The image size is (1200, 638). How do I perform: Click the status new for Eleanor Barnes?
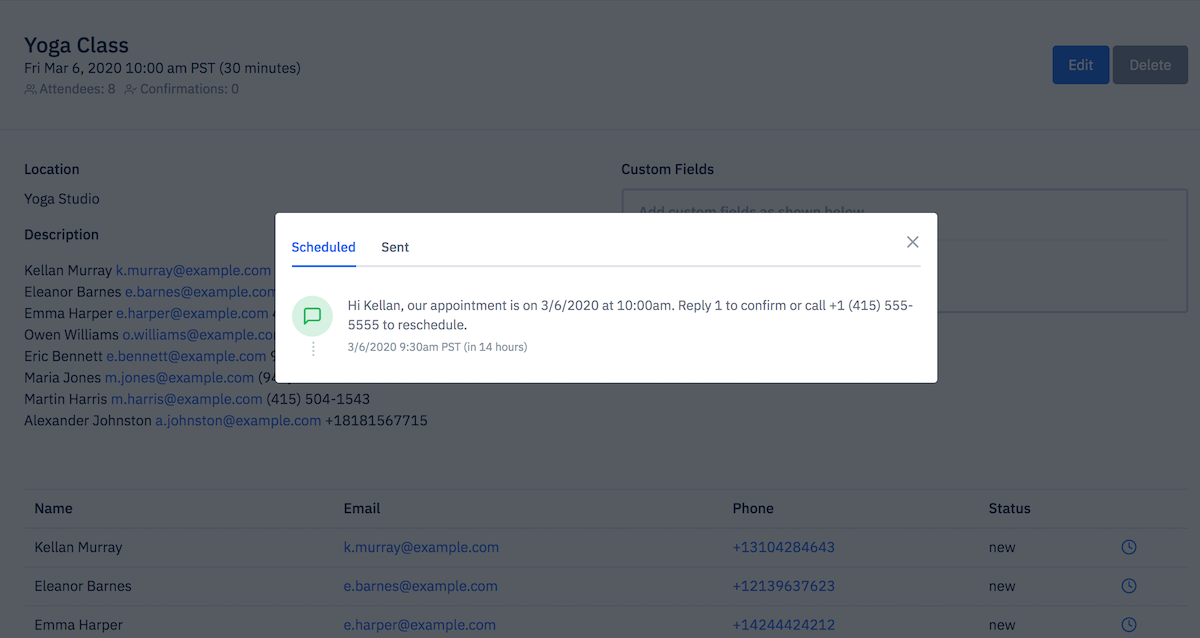pyautogui.click(x=1002, y=586)
